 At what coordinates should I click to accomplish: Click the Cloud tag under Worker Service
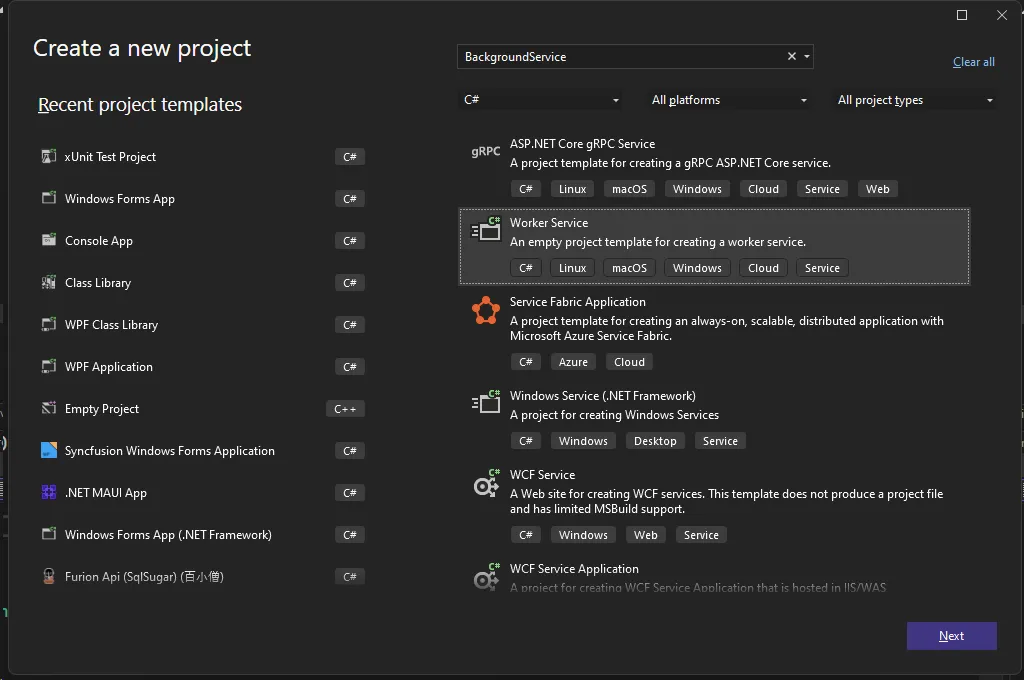(763, 268)
